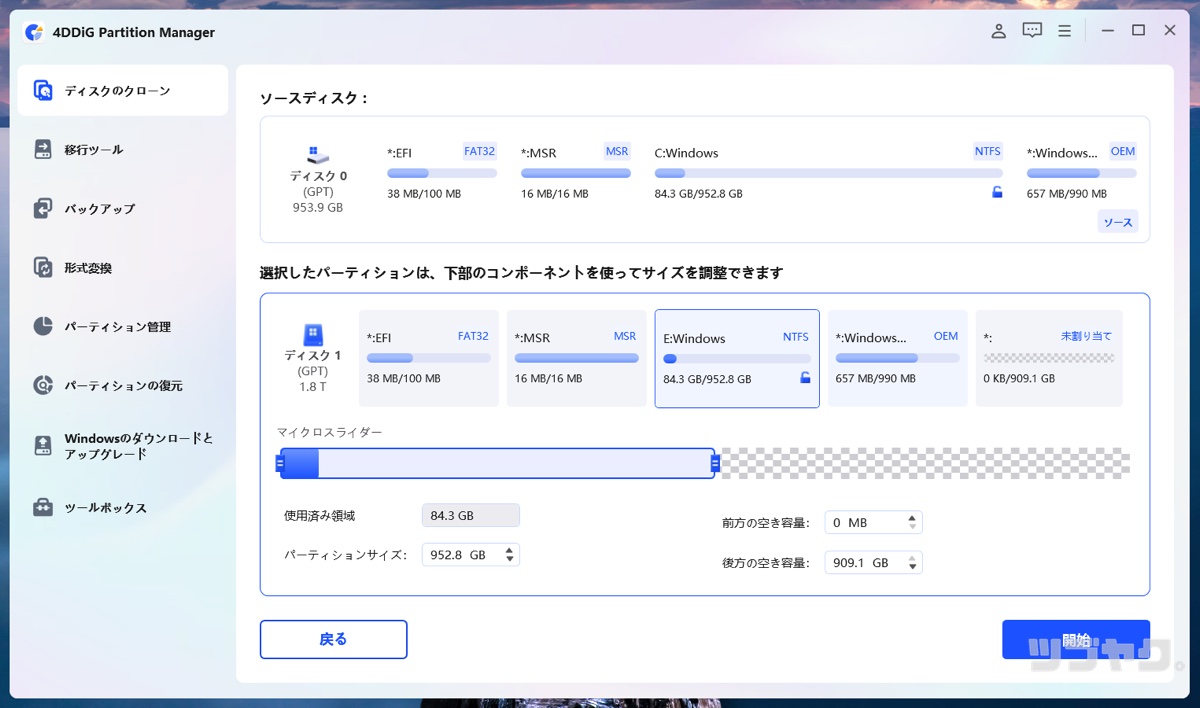
Task: Click the 戻る back button
Action: (x=333, y=639)
